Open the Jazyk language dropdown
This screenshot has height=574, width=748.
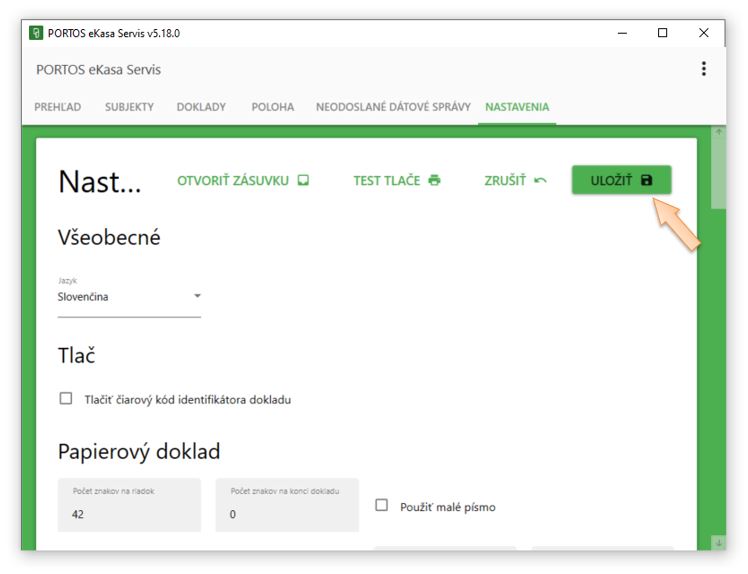click(x=129, y=297)
